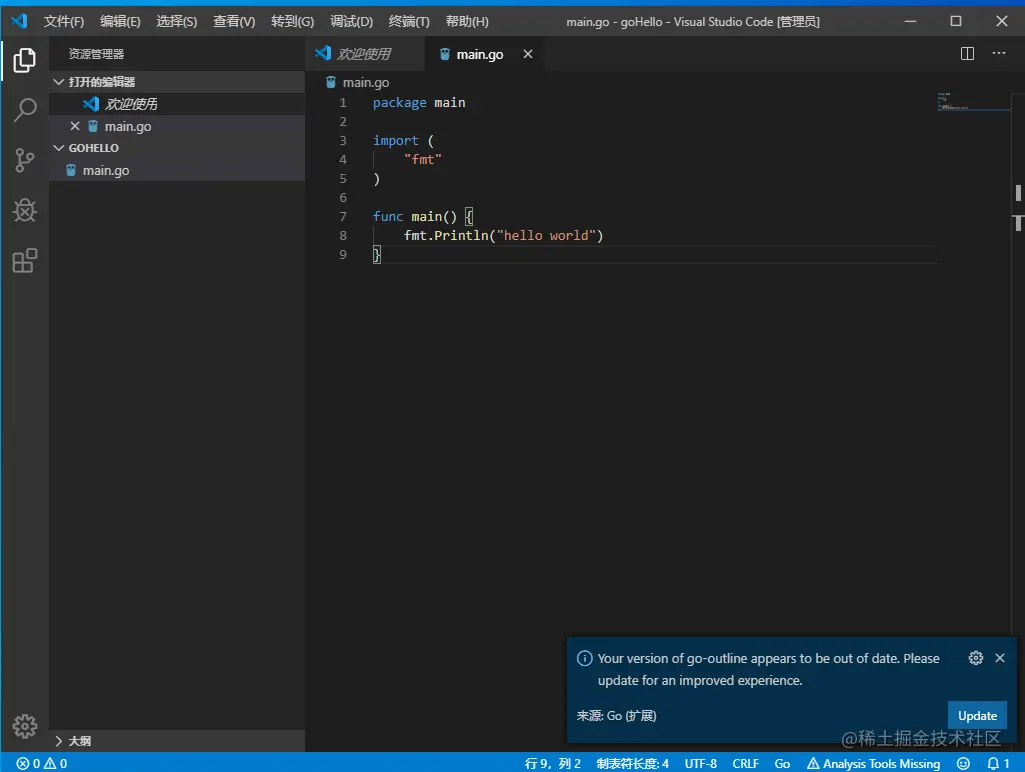
Task: Open the 终端(T) menu
Action: pyautogui.click(x=409, y=22)
